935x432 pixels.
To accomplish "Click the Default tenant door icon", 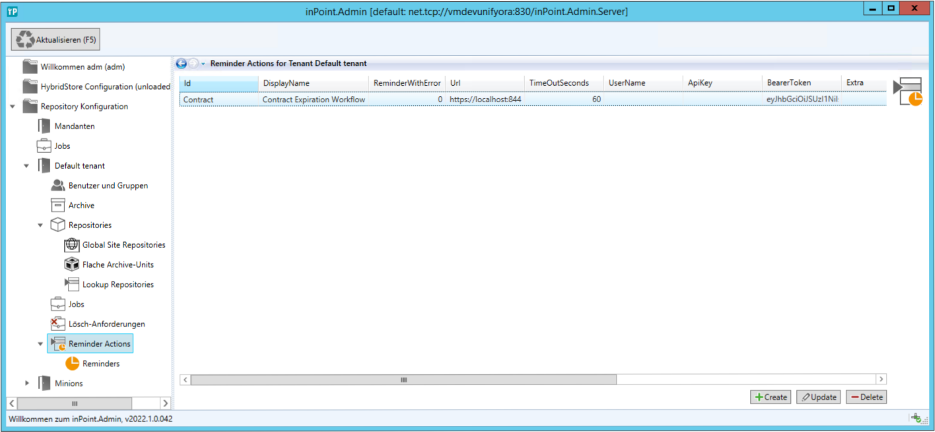I will pyautogui.click(x=44, y=165).
